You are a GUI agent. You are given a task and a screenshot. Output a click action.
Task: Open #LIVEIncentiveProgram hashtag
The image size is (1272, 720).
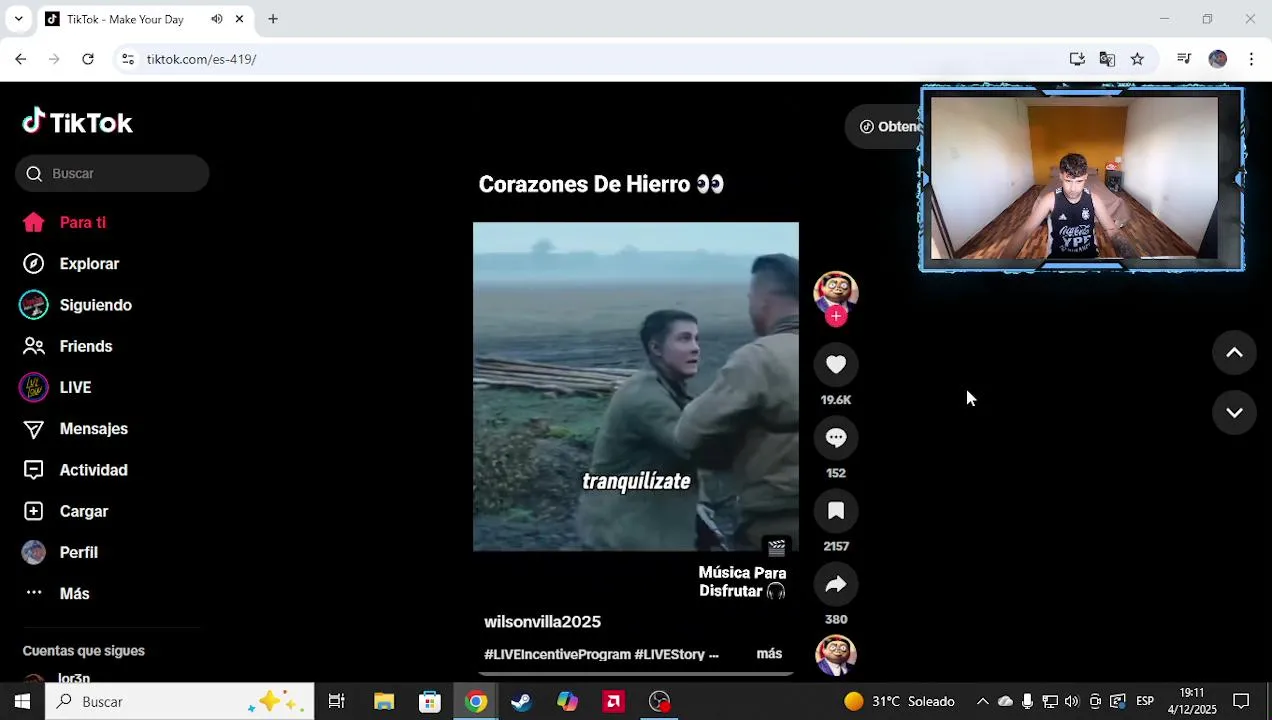(x=557, y=654)
